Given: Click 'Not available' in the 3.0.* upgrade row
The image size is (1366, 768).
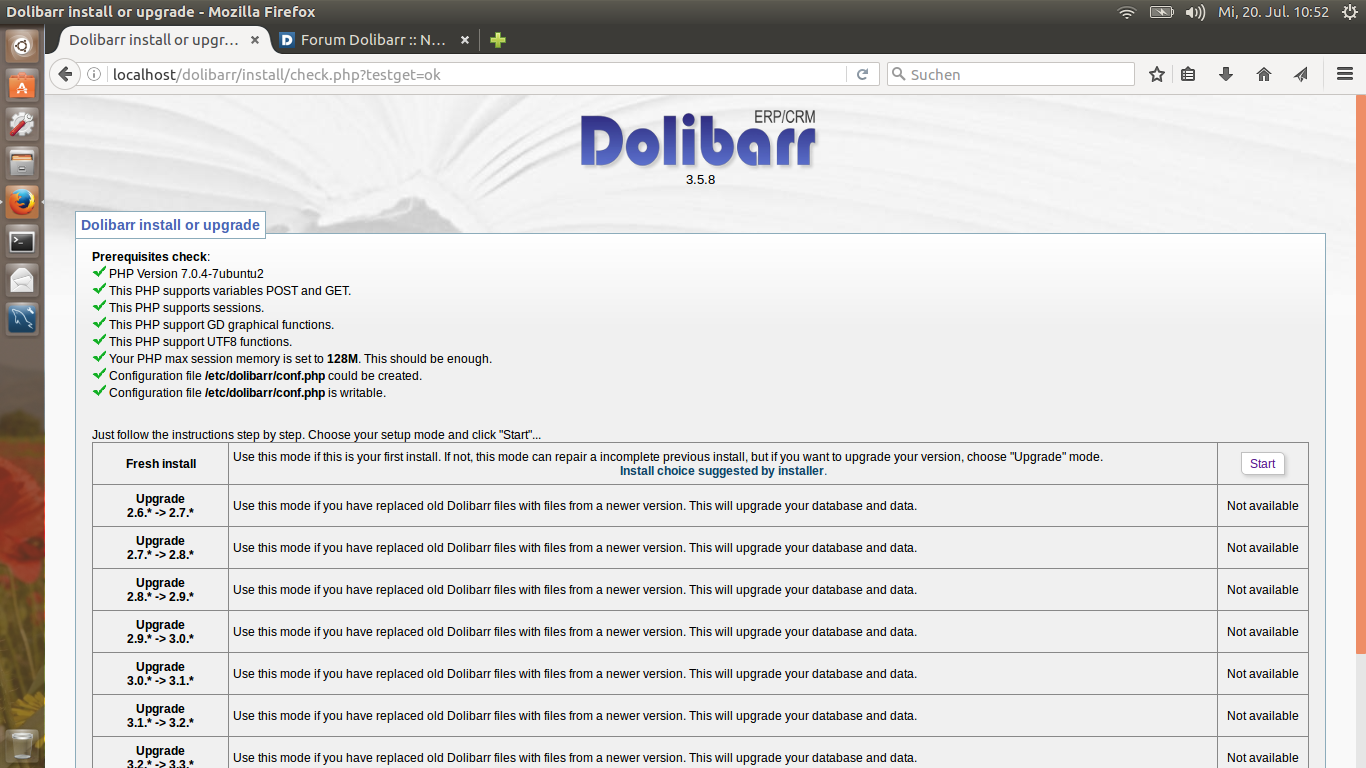Looking at the screenshot, I should (1262, 674).
